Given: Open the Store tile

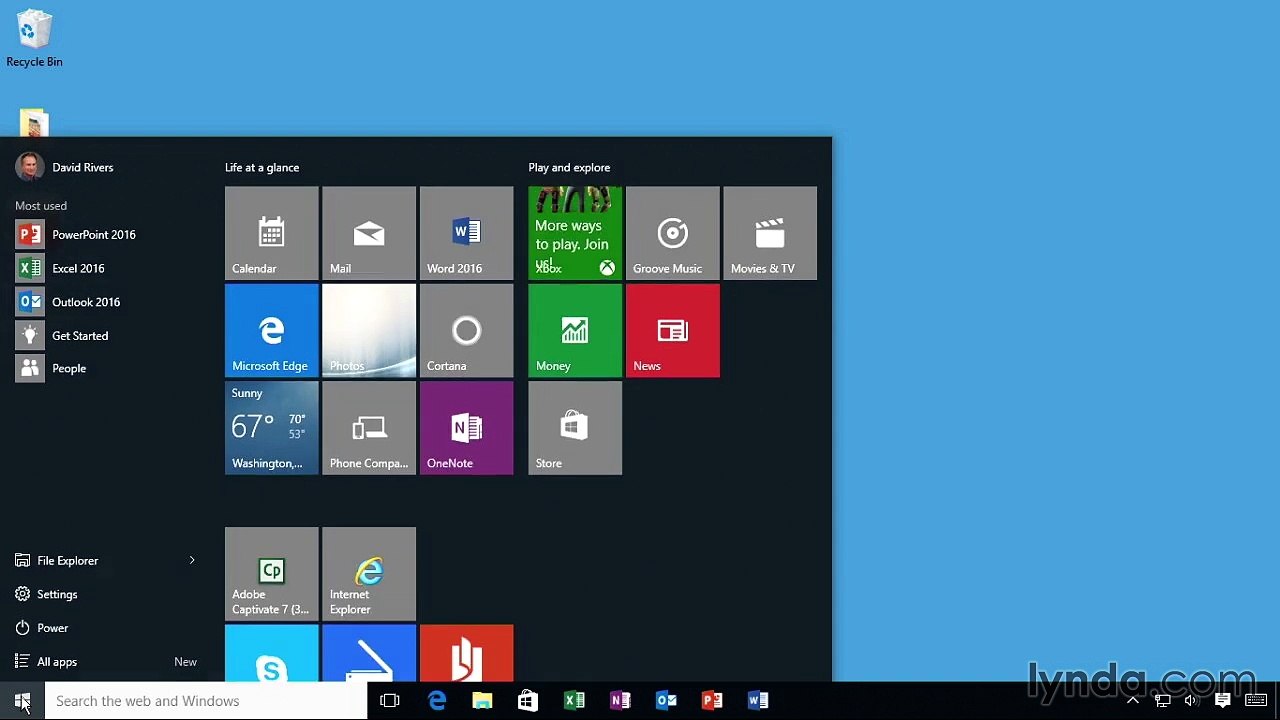Looking at the screenshot, I should click(x=575, y=428).
